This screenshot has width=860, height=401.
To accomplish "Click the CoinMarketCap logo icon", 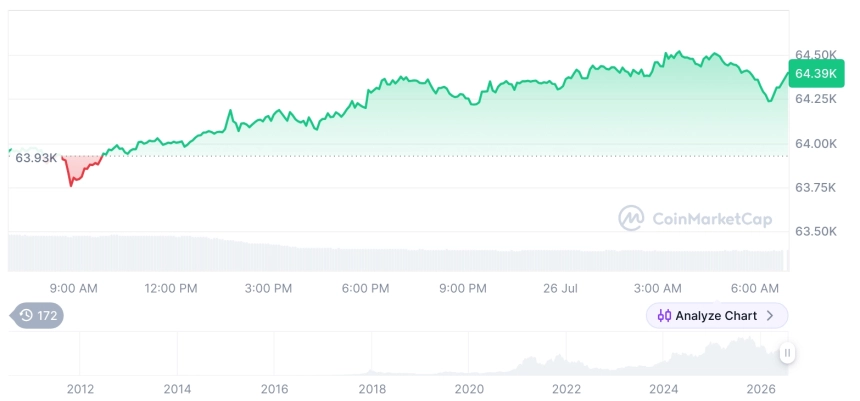I will point(631,218).
